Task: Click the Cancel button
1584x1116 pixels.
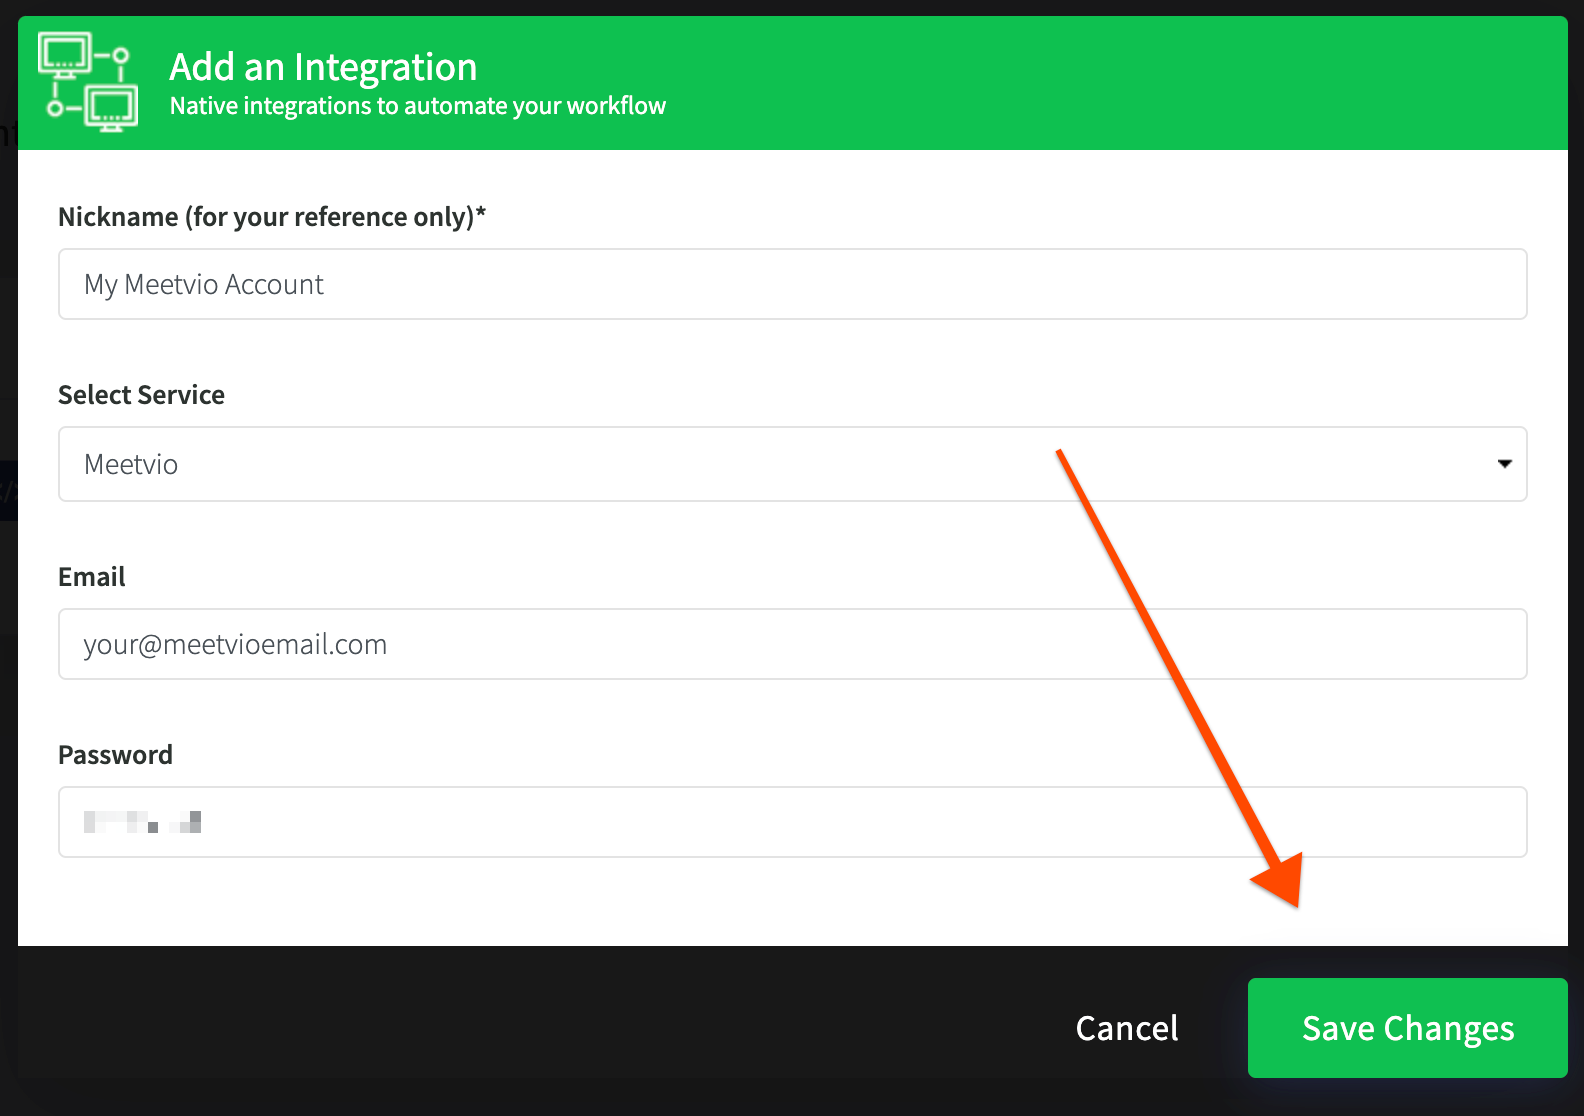Action: point(1127,1028)
